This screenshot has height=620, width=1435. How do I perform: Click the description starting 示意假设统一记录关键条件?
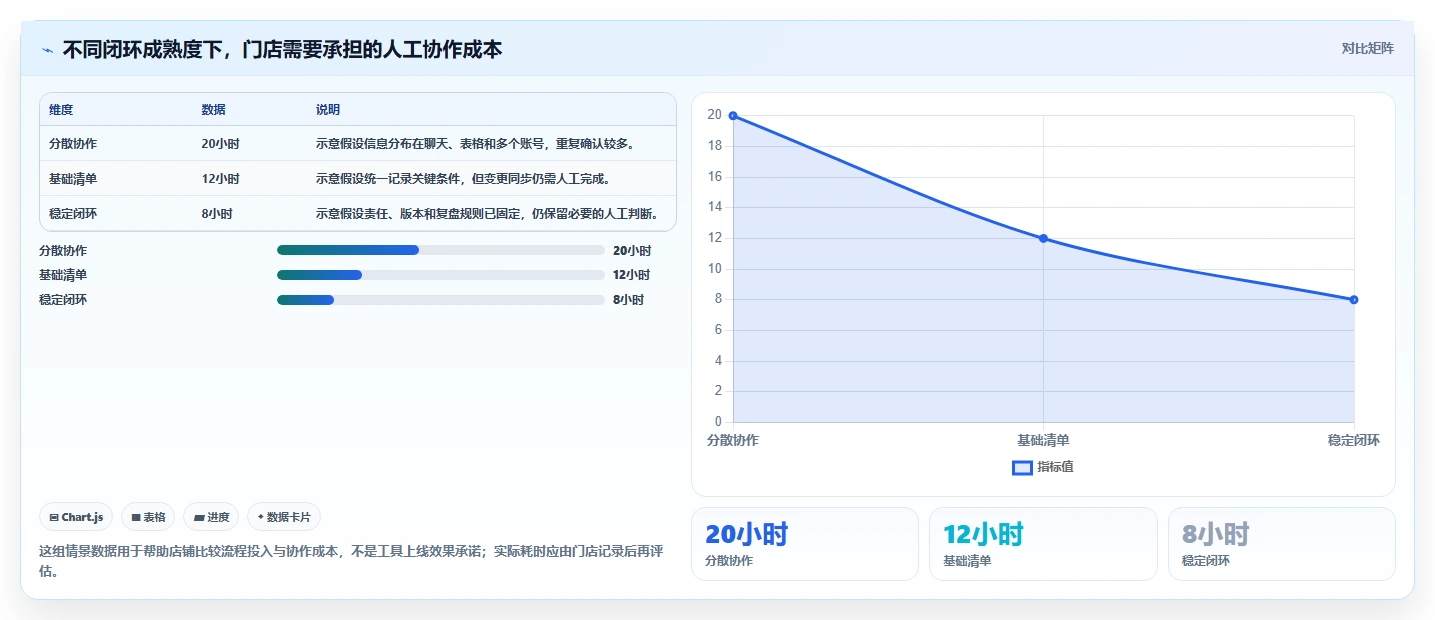coord(463,179)
